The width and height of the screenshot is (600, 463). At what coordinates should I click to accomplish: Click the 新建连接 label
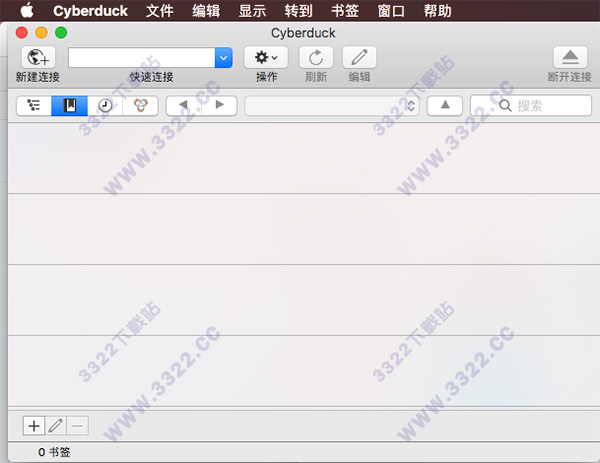pyautogui.click(x=38, y=77)
